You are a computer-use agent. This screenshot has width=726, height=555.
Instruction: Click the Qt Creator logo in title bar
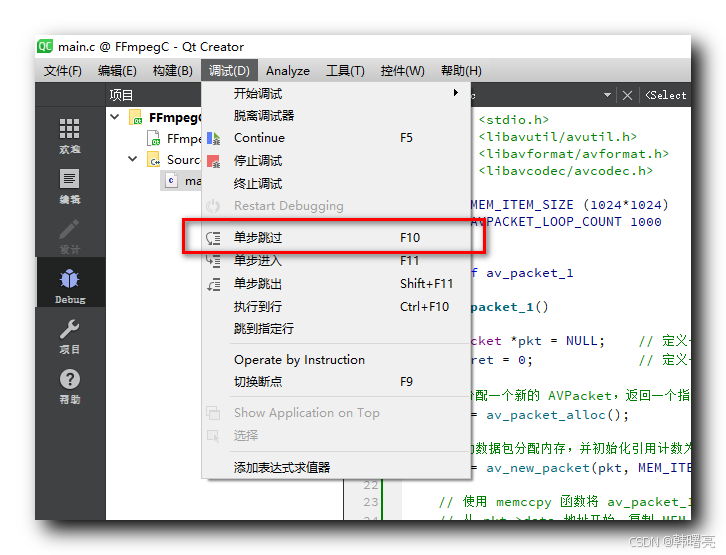coord(45,46)
